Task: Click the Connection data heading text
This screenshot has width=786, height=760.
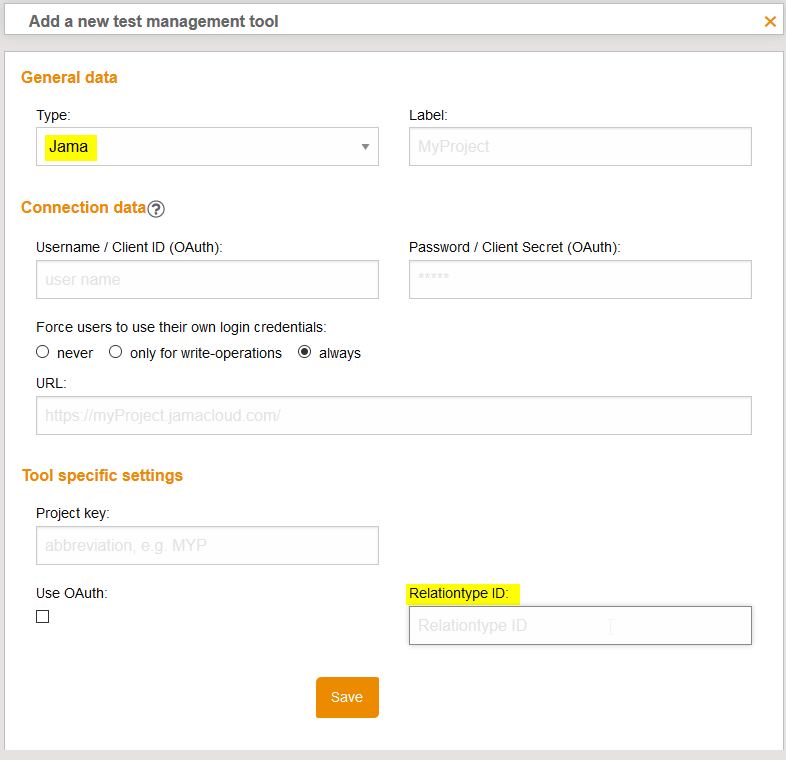Action: [83, 208]
